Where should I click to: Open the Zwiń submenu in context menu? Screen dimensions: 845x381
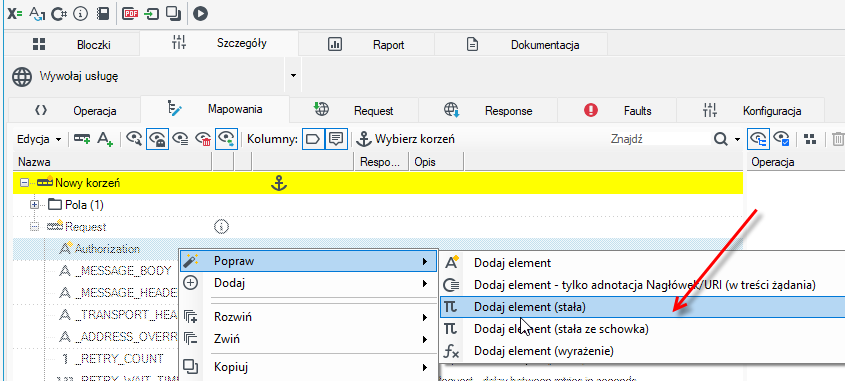coord(308,340)
